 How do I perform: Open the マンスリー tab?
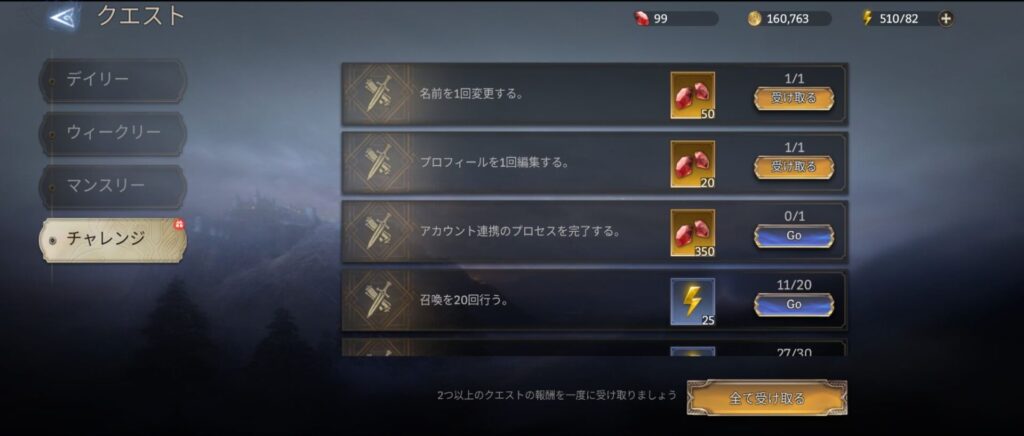pyautogui.click(x=113, y=186)
